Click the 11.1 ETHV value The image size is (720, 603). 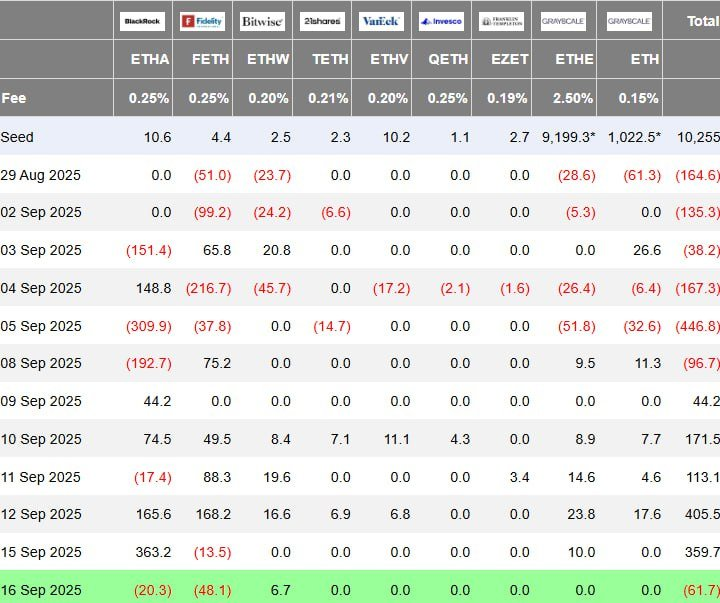tap(397, 439)
